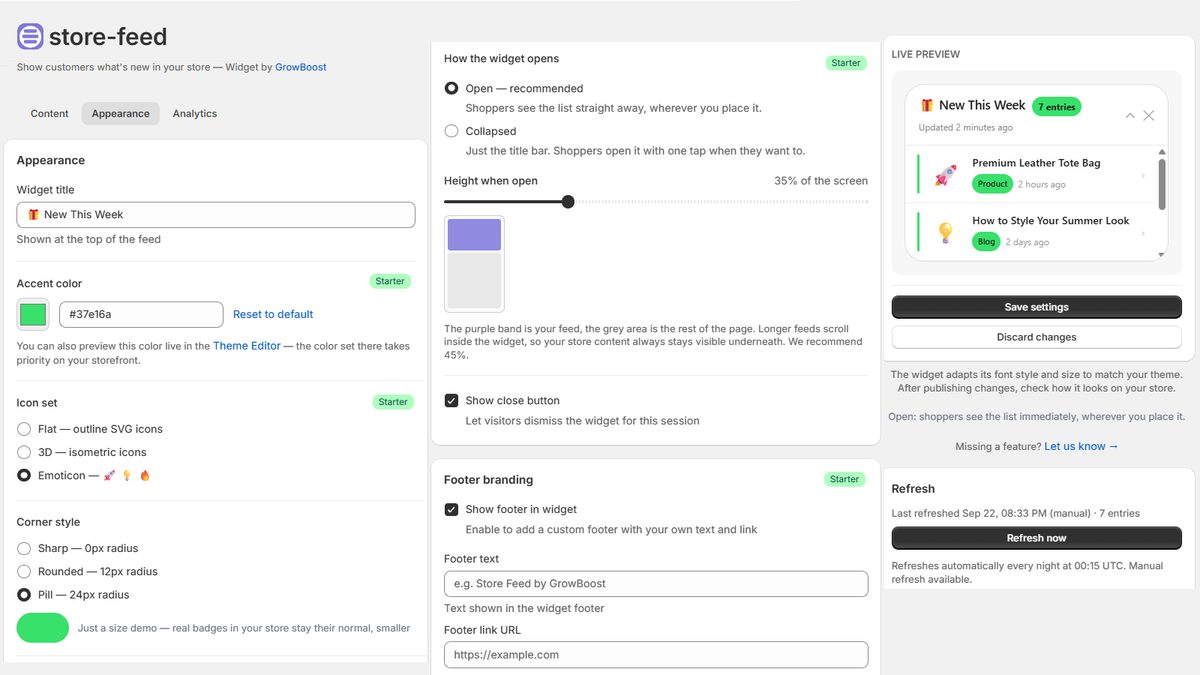Click the LIVE PREVIEW heading
The image size is (1200, 675).
(x=926, y=54)
